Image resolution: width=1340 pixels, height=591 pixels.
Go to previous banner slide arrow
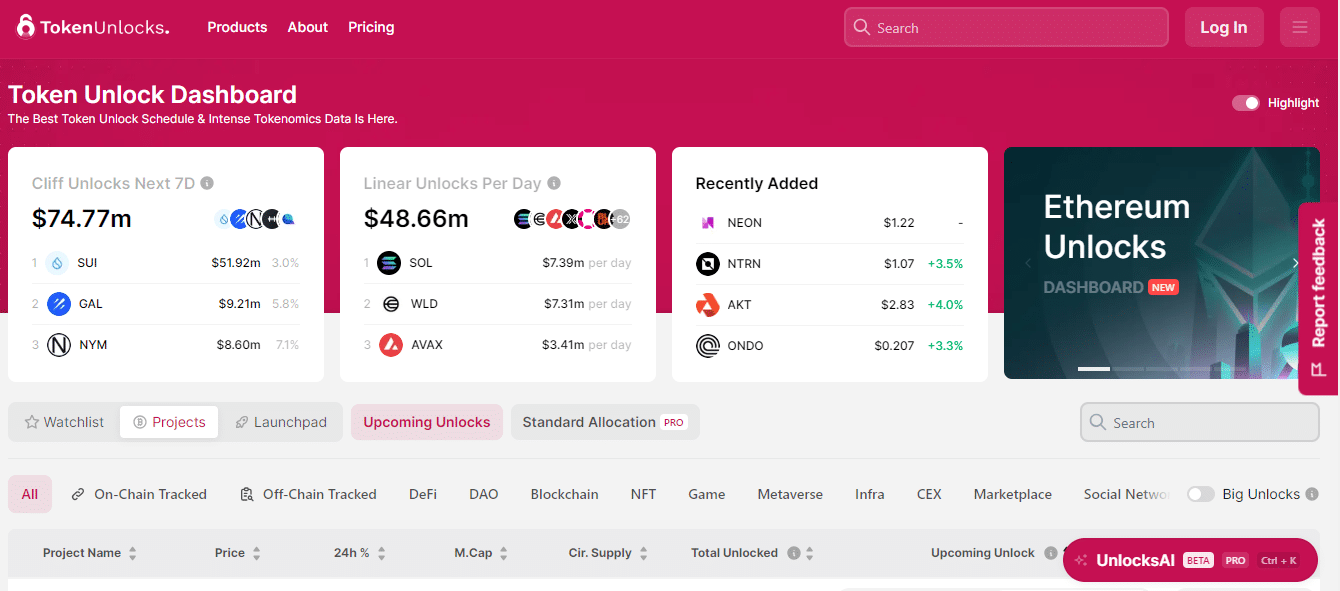1026,263
